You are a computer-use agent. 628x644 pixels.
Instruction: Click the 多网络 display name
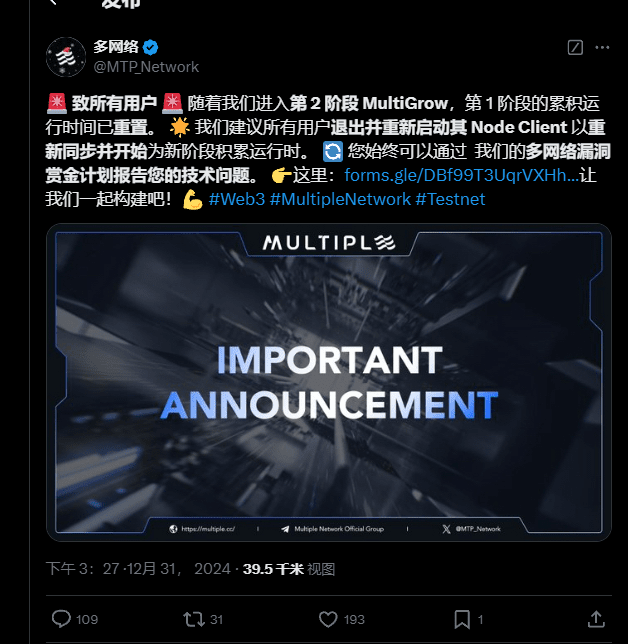coord(116,47)
